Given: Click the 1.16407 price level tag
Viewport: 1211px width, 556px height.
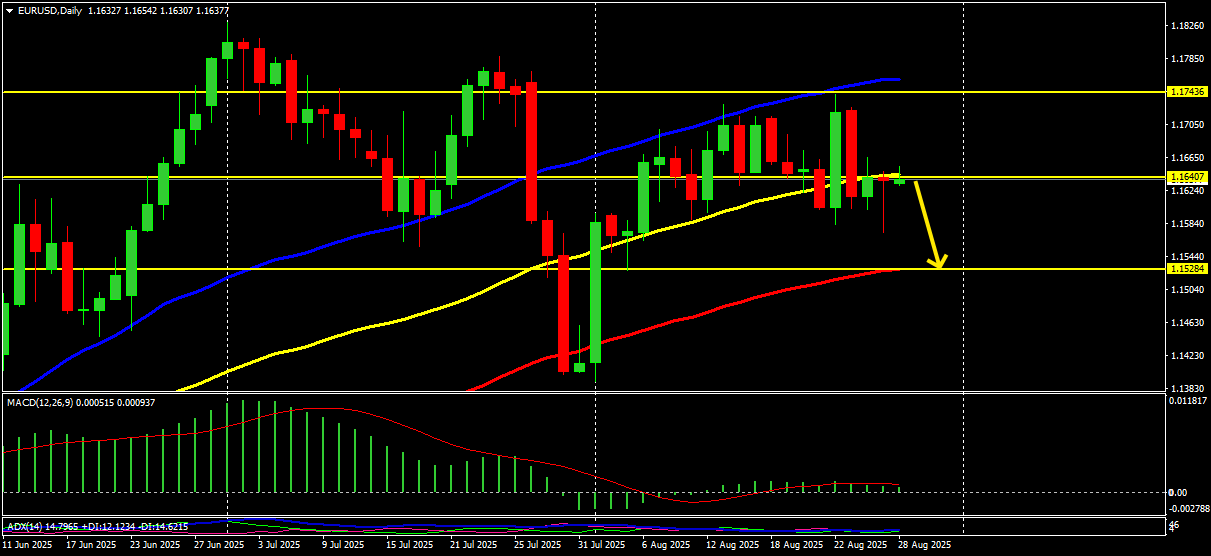Looking at the screenshot, I should pyautogui.click(x=1188, y=177).
